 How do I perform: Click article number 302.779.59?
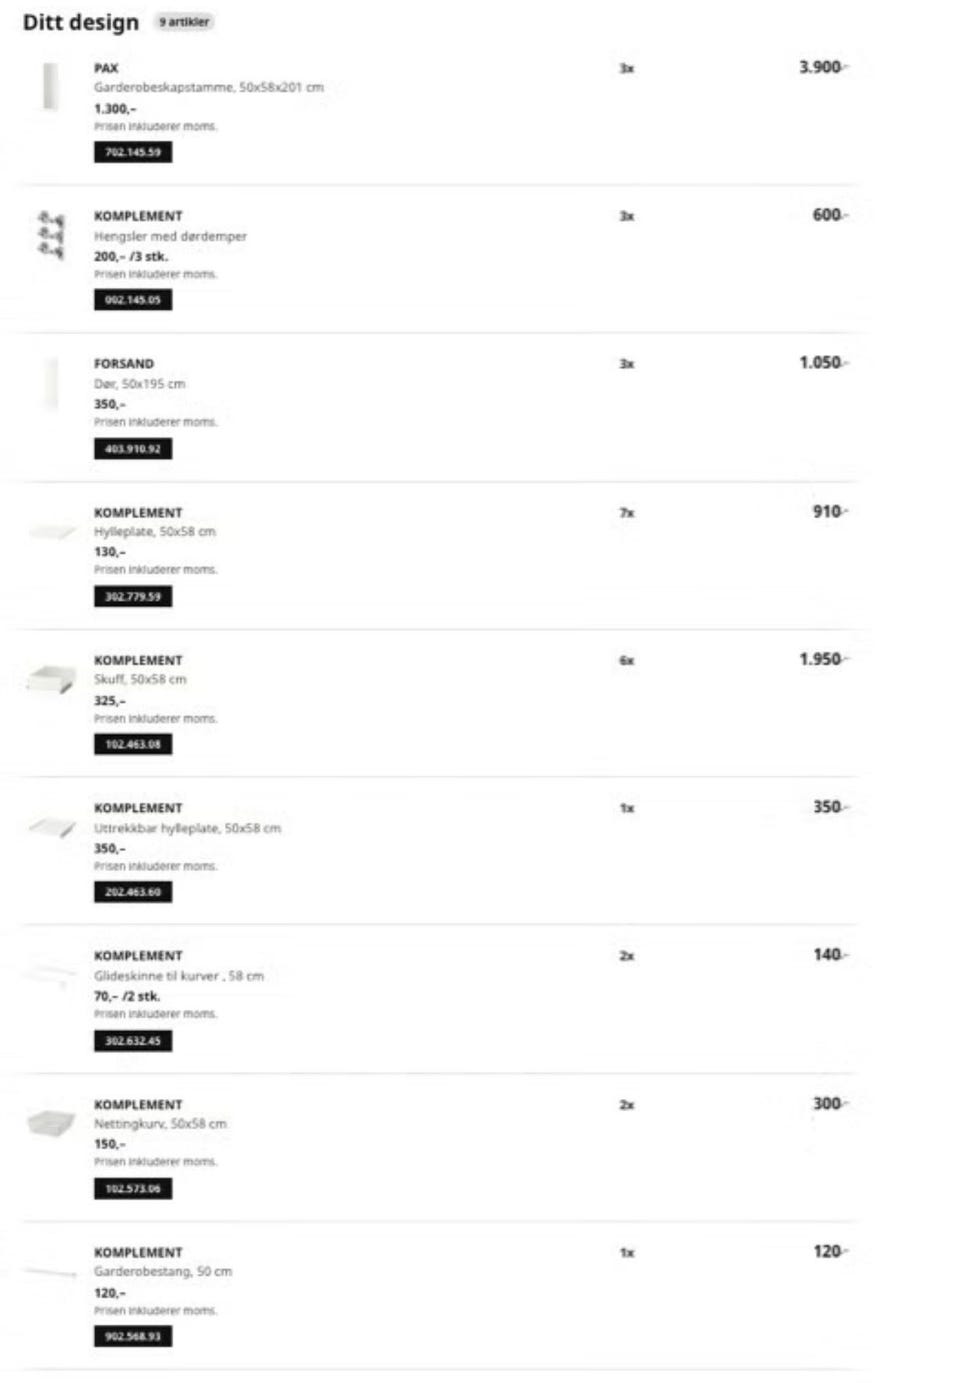point(133,597)
